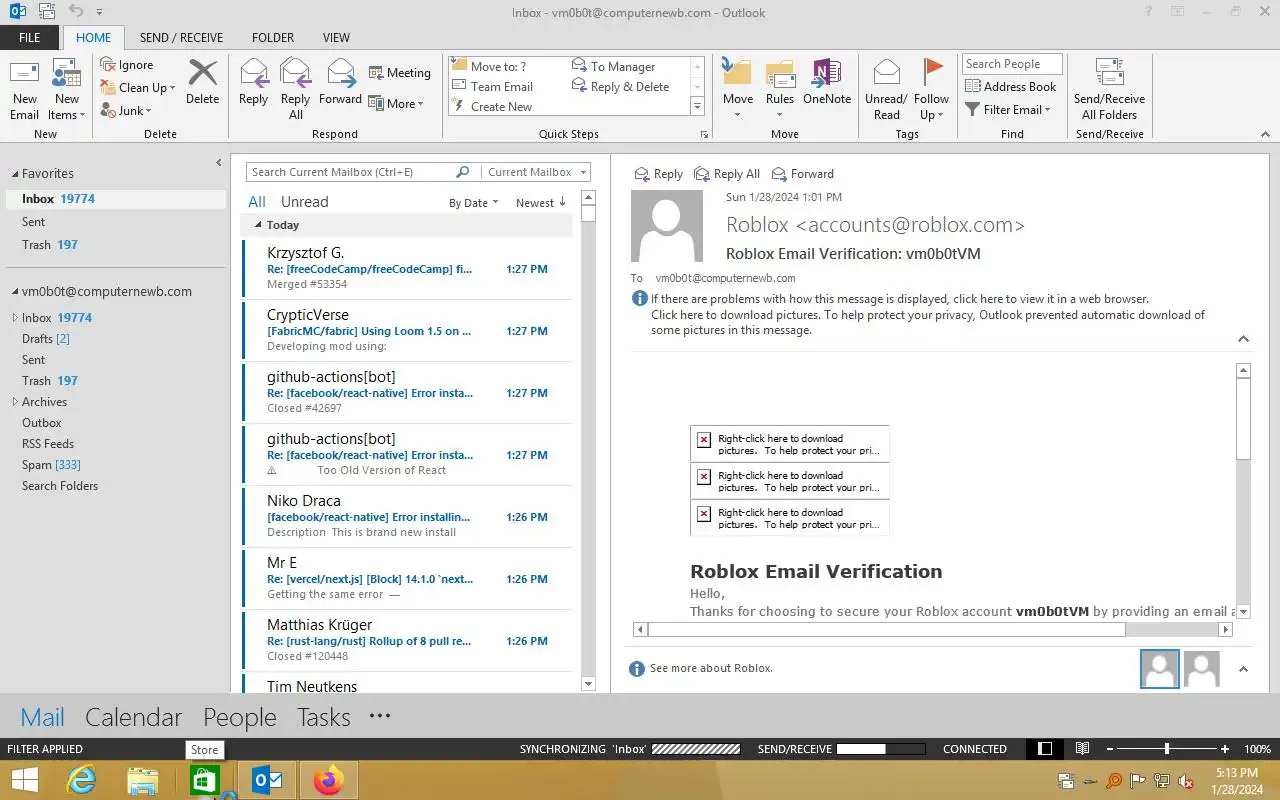The image size is (1280, 800).
Task: Open the email from Niko Draca
Action: point(407,516)
